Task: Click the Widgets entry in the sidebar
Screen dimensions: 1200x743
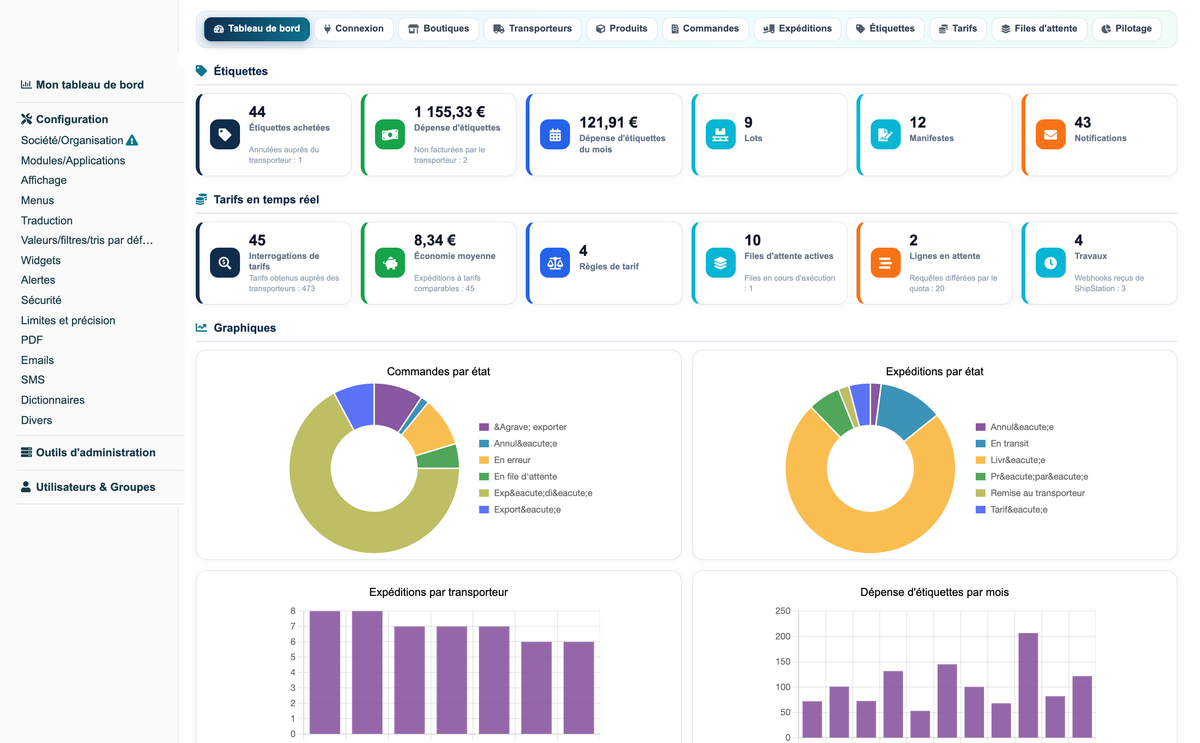Action: point(41,261)
